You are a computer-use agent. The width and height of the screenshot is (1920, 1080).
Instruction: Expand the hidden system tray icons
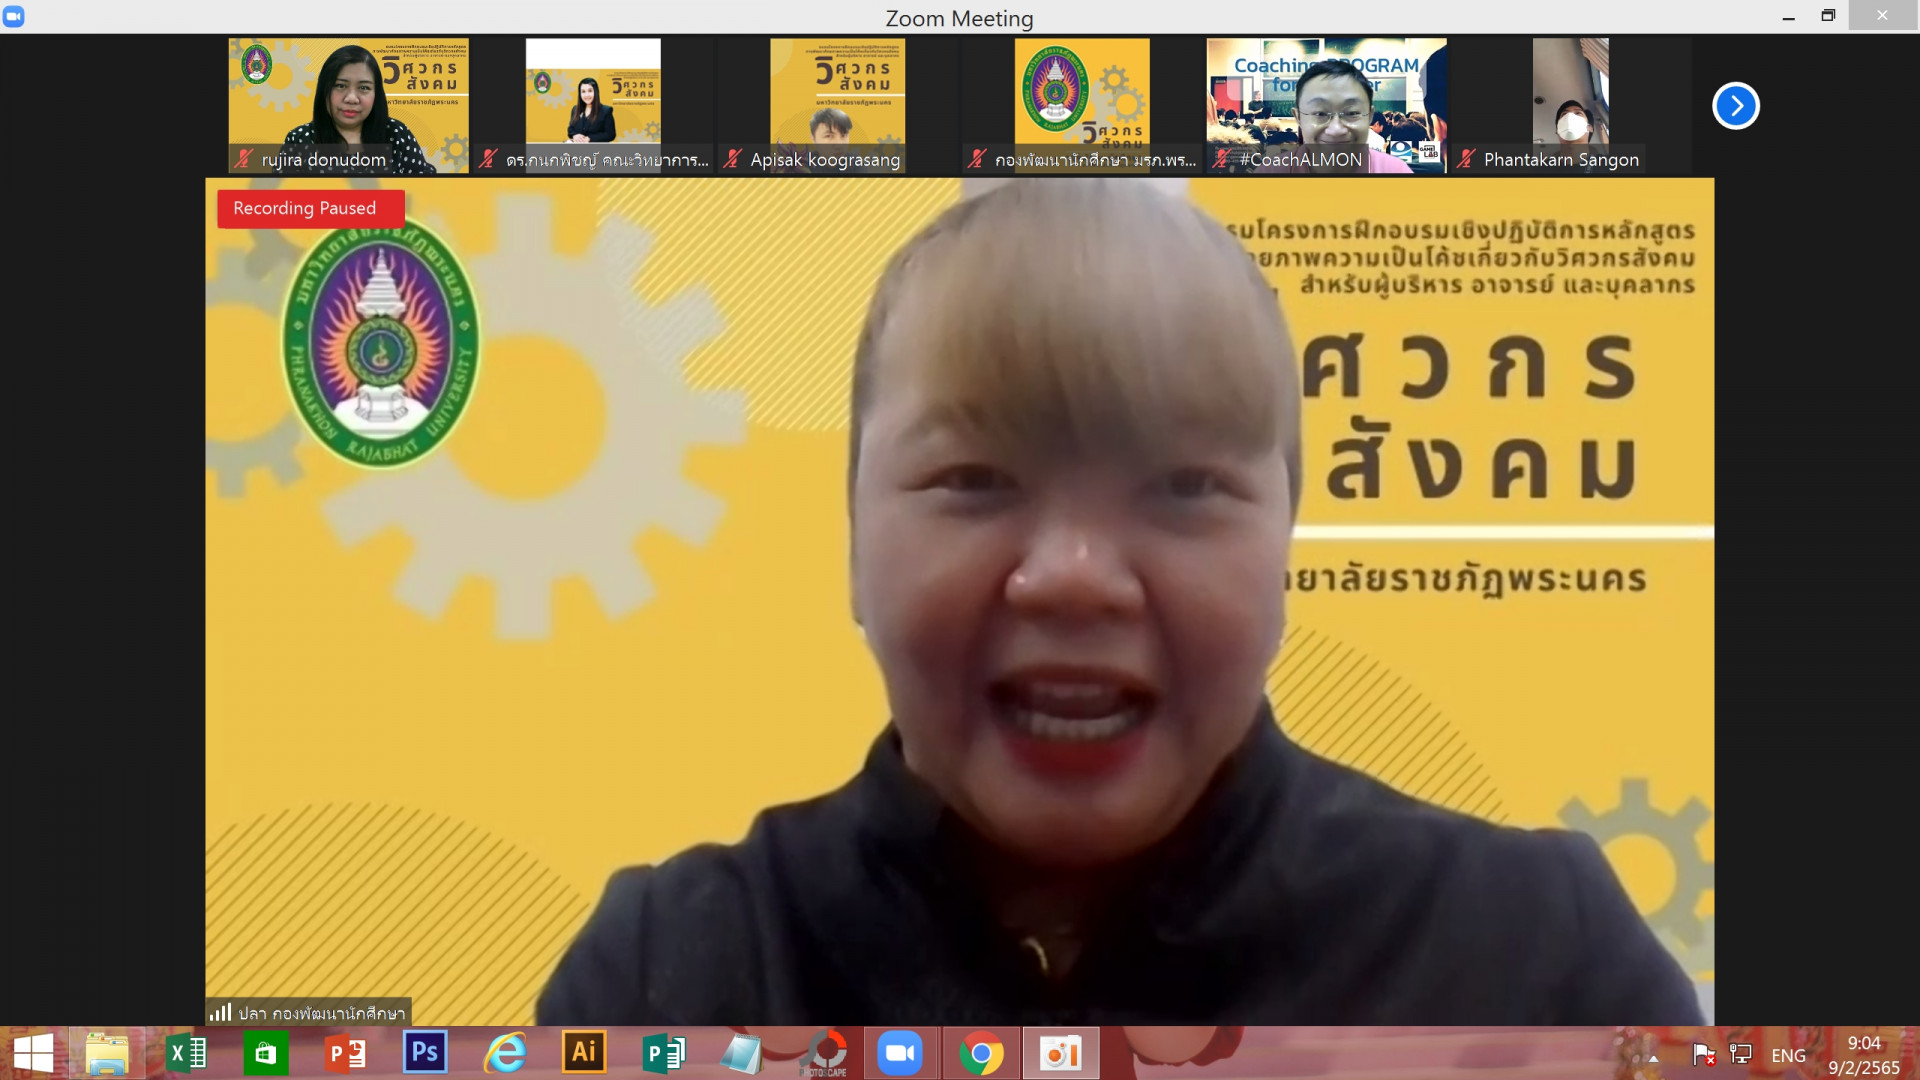(1653, 1058)
